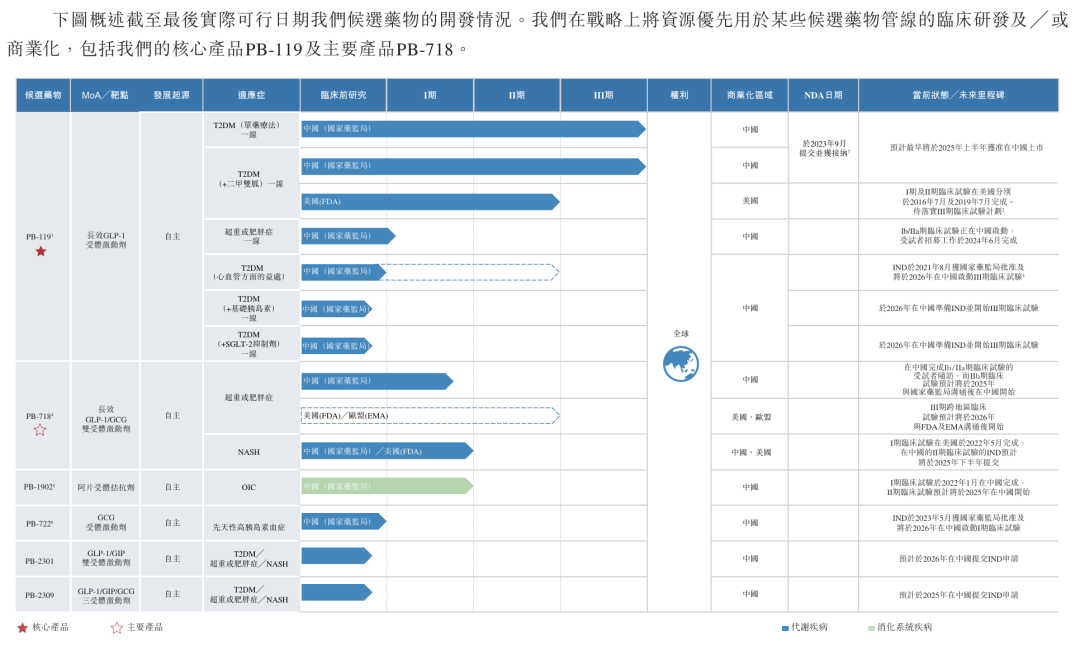The height and width of the screenshot is (645, 1080).
Task: Click the PB-2301 preclinical progress bar
Action: [336, 556]
